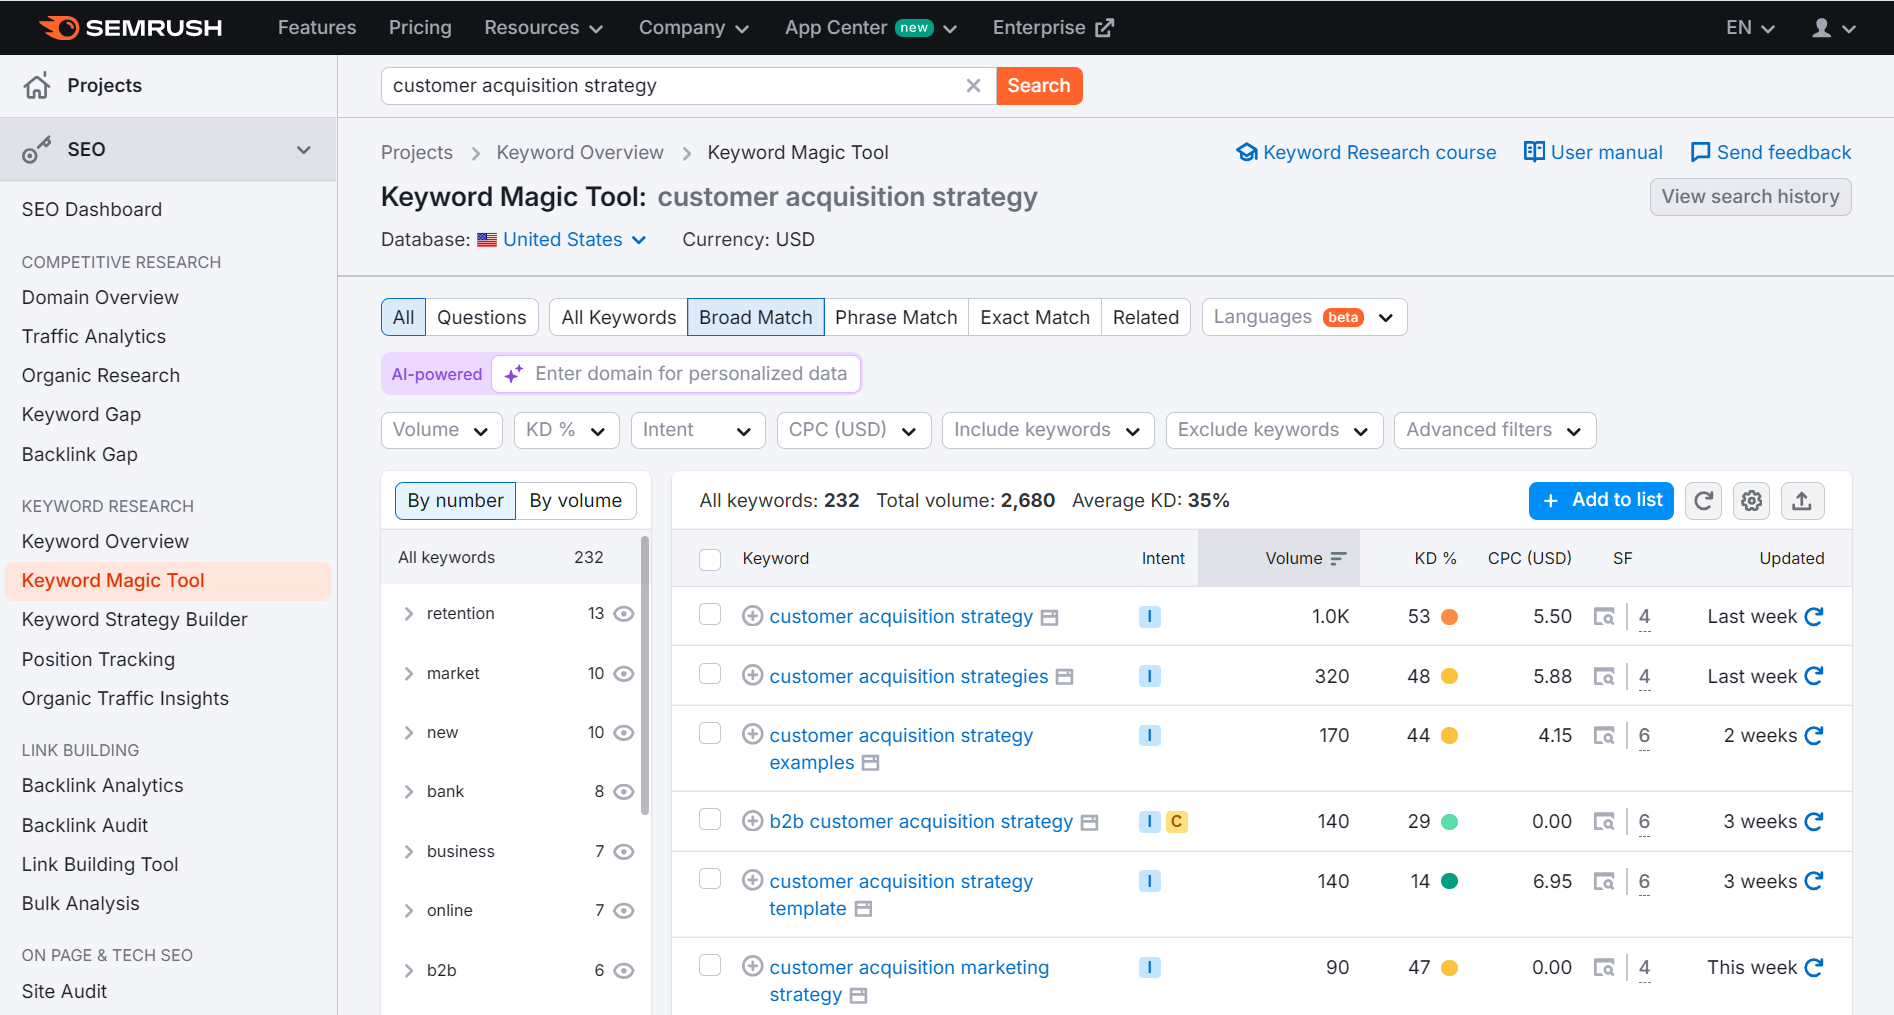The width and height of the screenshot is (1894, 1015).
Task: Click the Informational intent badge for customer acquisition strategy
Action: [x=1150, y=617]
